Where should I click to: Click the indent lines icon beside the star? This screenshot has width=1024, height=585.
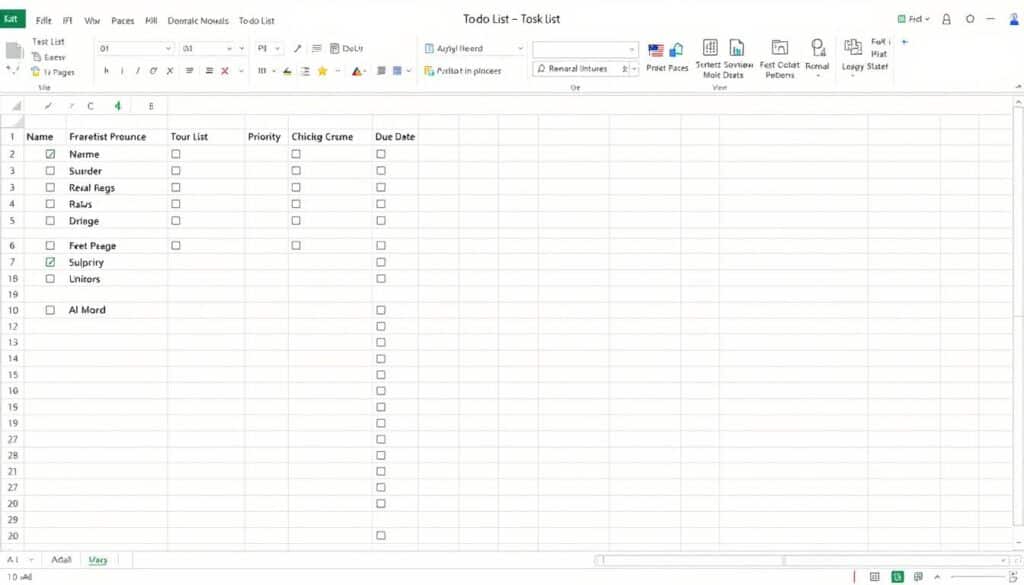pos(305,71)
